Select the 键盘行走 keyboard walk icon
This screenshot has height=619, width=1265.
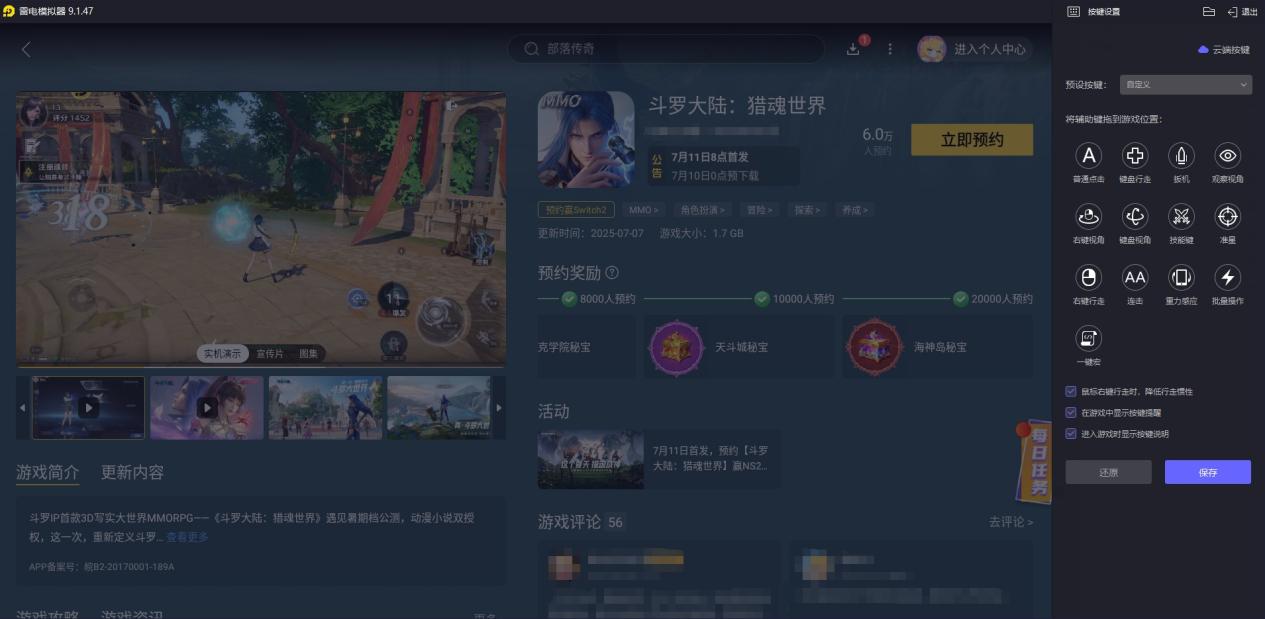(x=1135, y=156)
